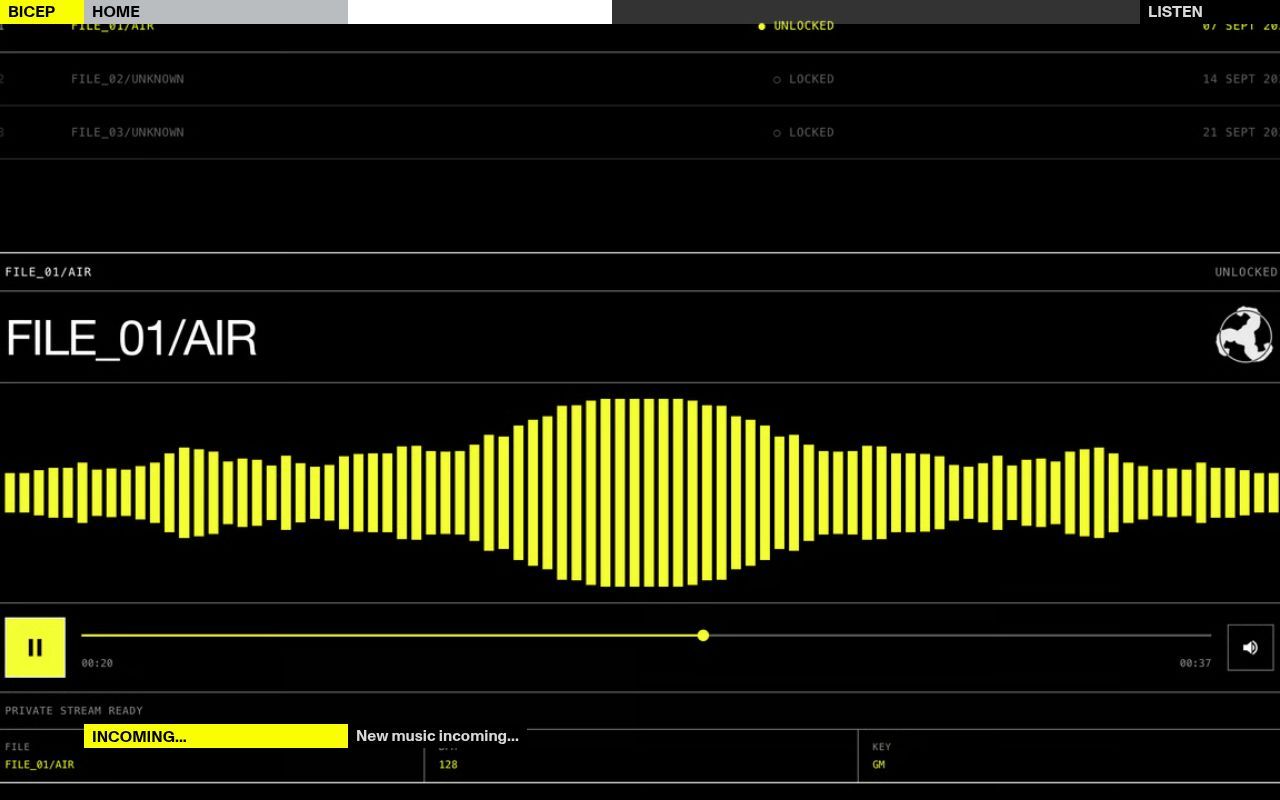The height and width of the screenshot is (800, 1280).
Task: Click the 14 SEPT date entry
Action: 1241,79
